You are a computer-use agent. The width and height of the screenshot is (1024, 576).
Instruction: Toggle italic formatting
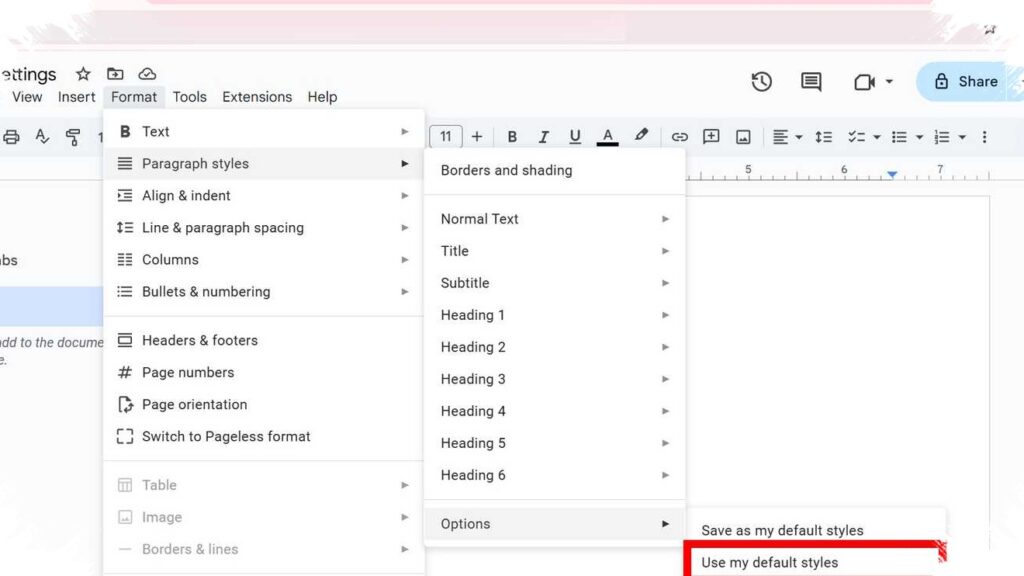tap(543, 136)
